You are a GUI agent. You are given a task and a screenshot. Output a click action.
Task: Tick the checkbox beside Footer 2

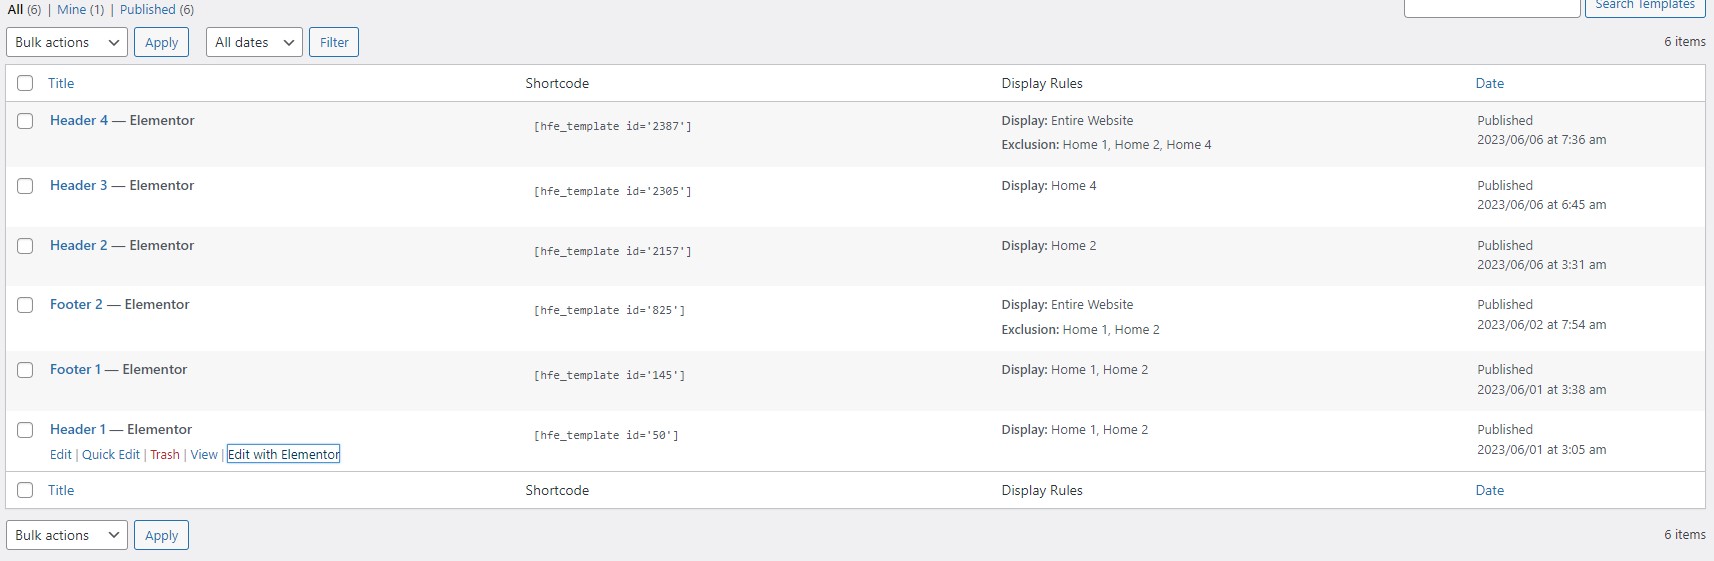(x=25, y=305)
